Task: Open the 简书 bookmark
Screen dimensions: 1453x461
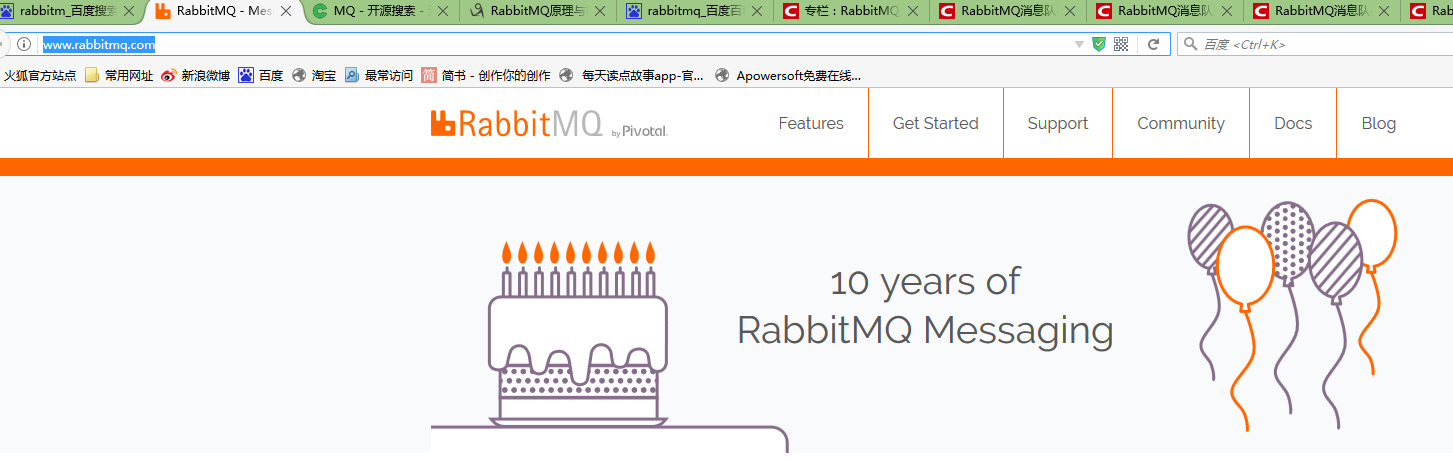Action: click(486, 75)
